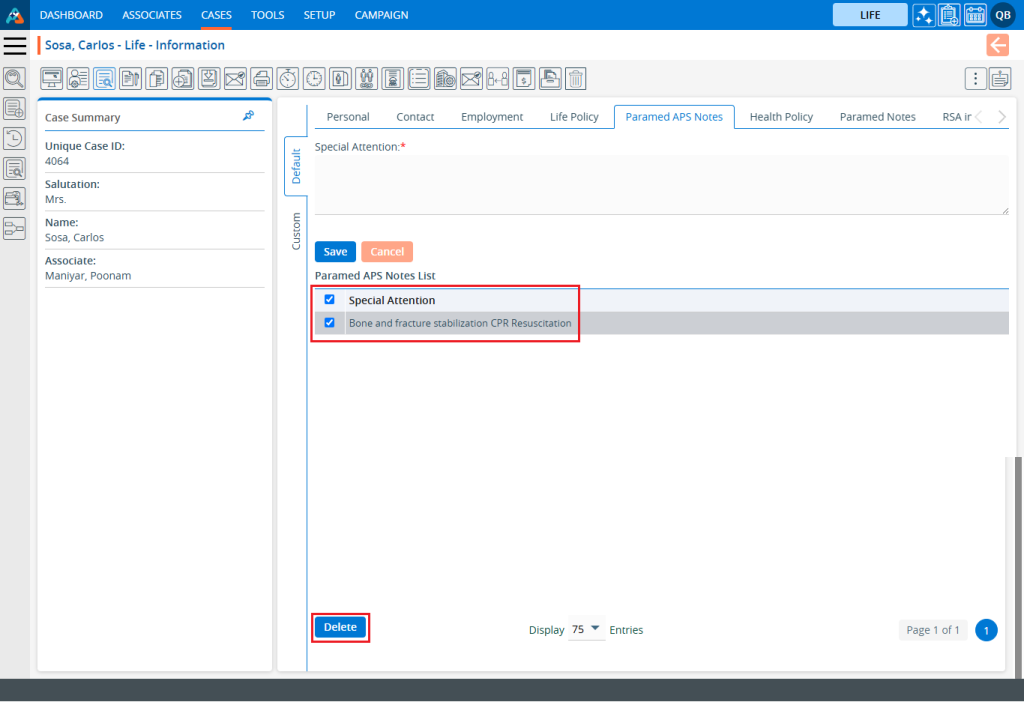Open the three-dot more options menu
The width and height of the screenshot is (1024, 702).
975,78
